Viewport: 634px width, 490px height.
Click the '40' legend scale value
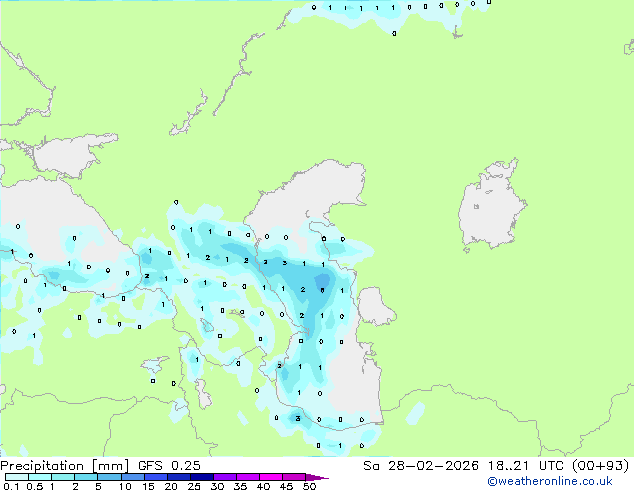point(263,486)
